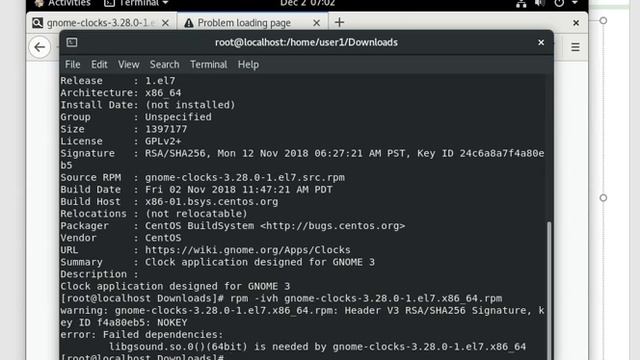Screen dimensions: 640x360
Task: Click the warning line about Header V3 RSA/SHA256 Signature
Action: tap(302, 316)
